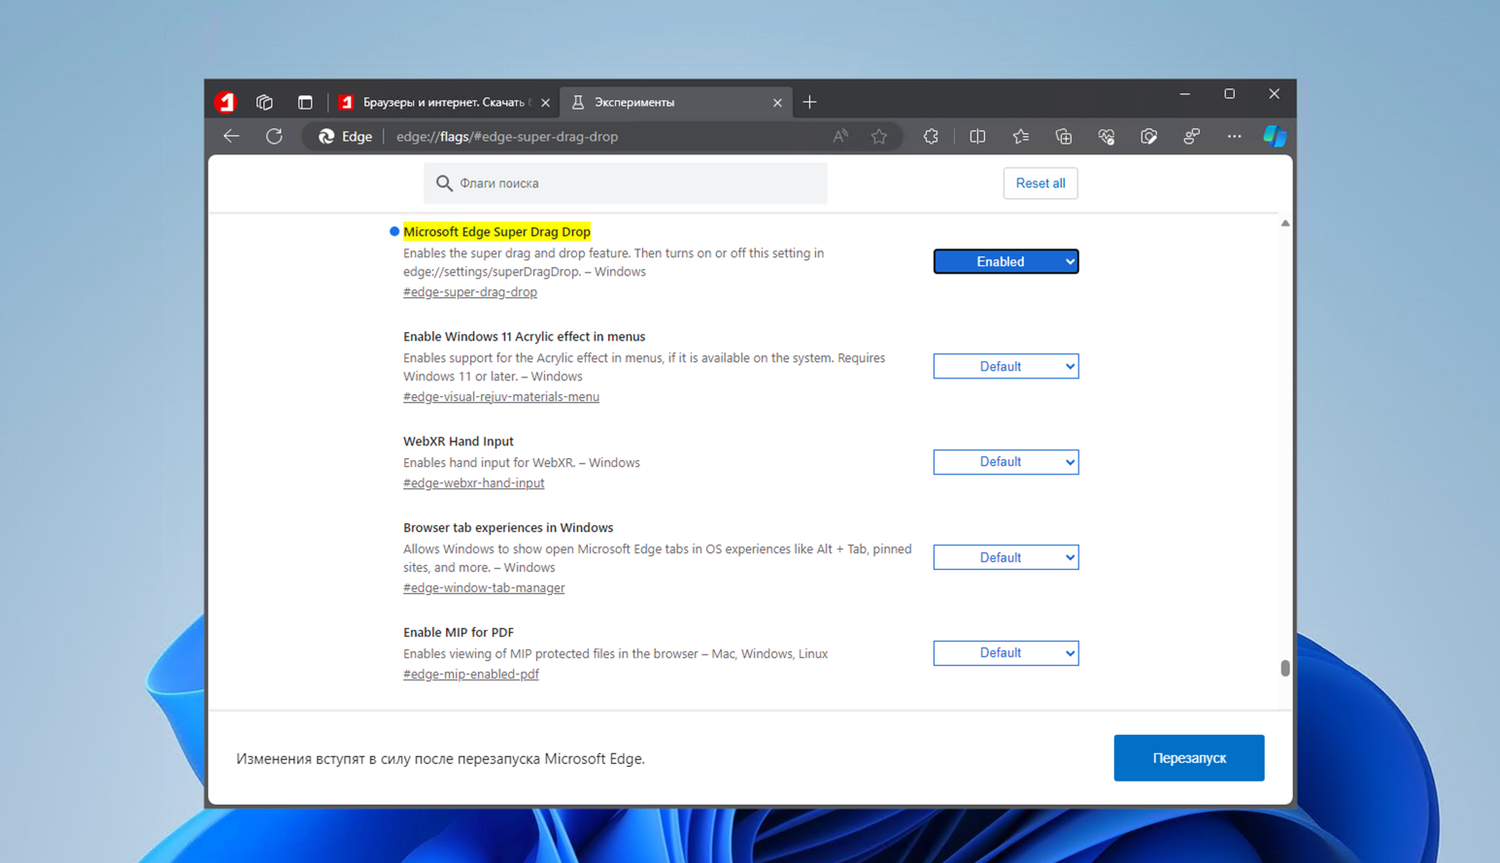Start Read aloud from the address bar
This screenshot has width=1500, height=863.
coord(840,136)
